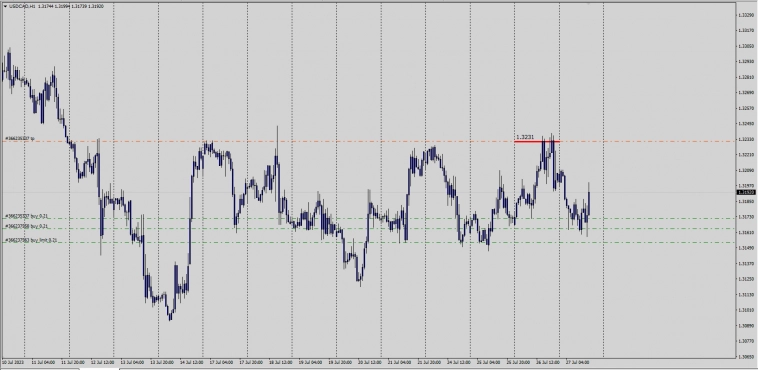Select the orange take-profit 'tp' order line label
The width and height of the screenshot is (758, 370).
click(x=20, y=138)
